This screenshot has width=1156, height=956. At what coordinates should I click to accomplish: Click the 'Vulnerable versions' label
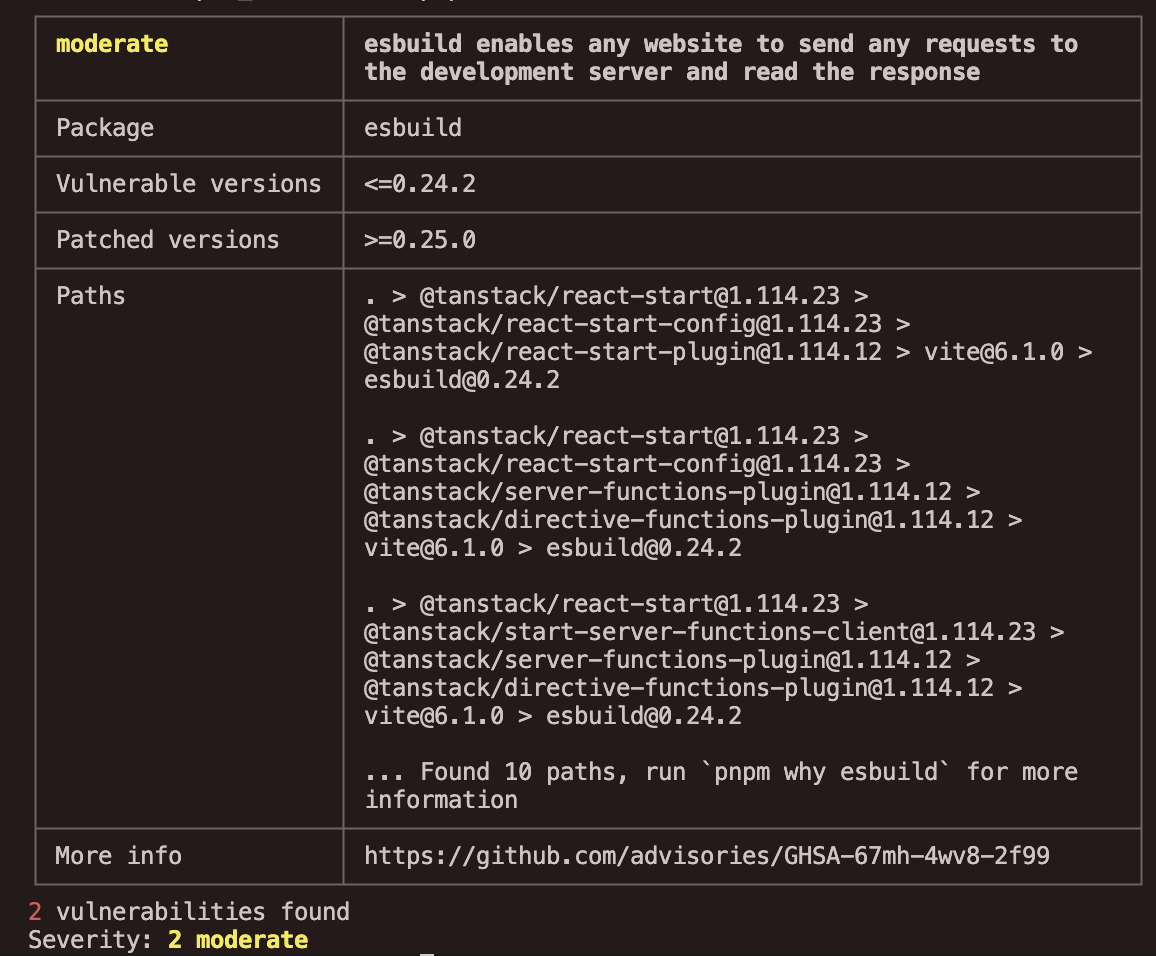point(189,184)
